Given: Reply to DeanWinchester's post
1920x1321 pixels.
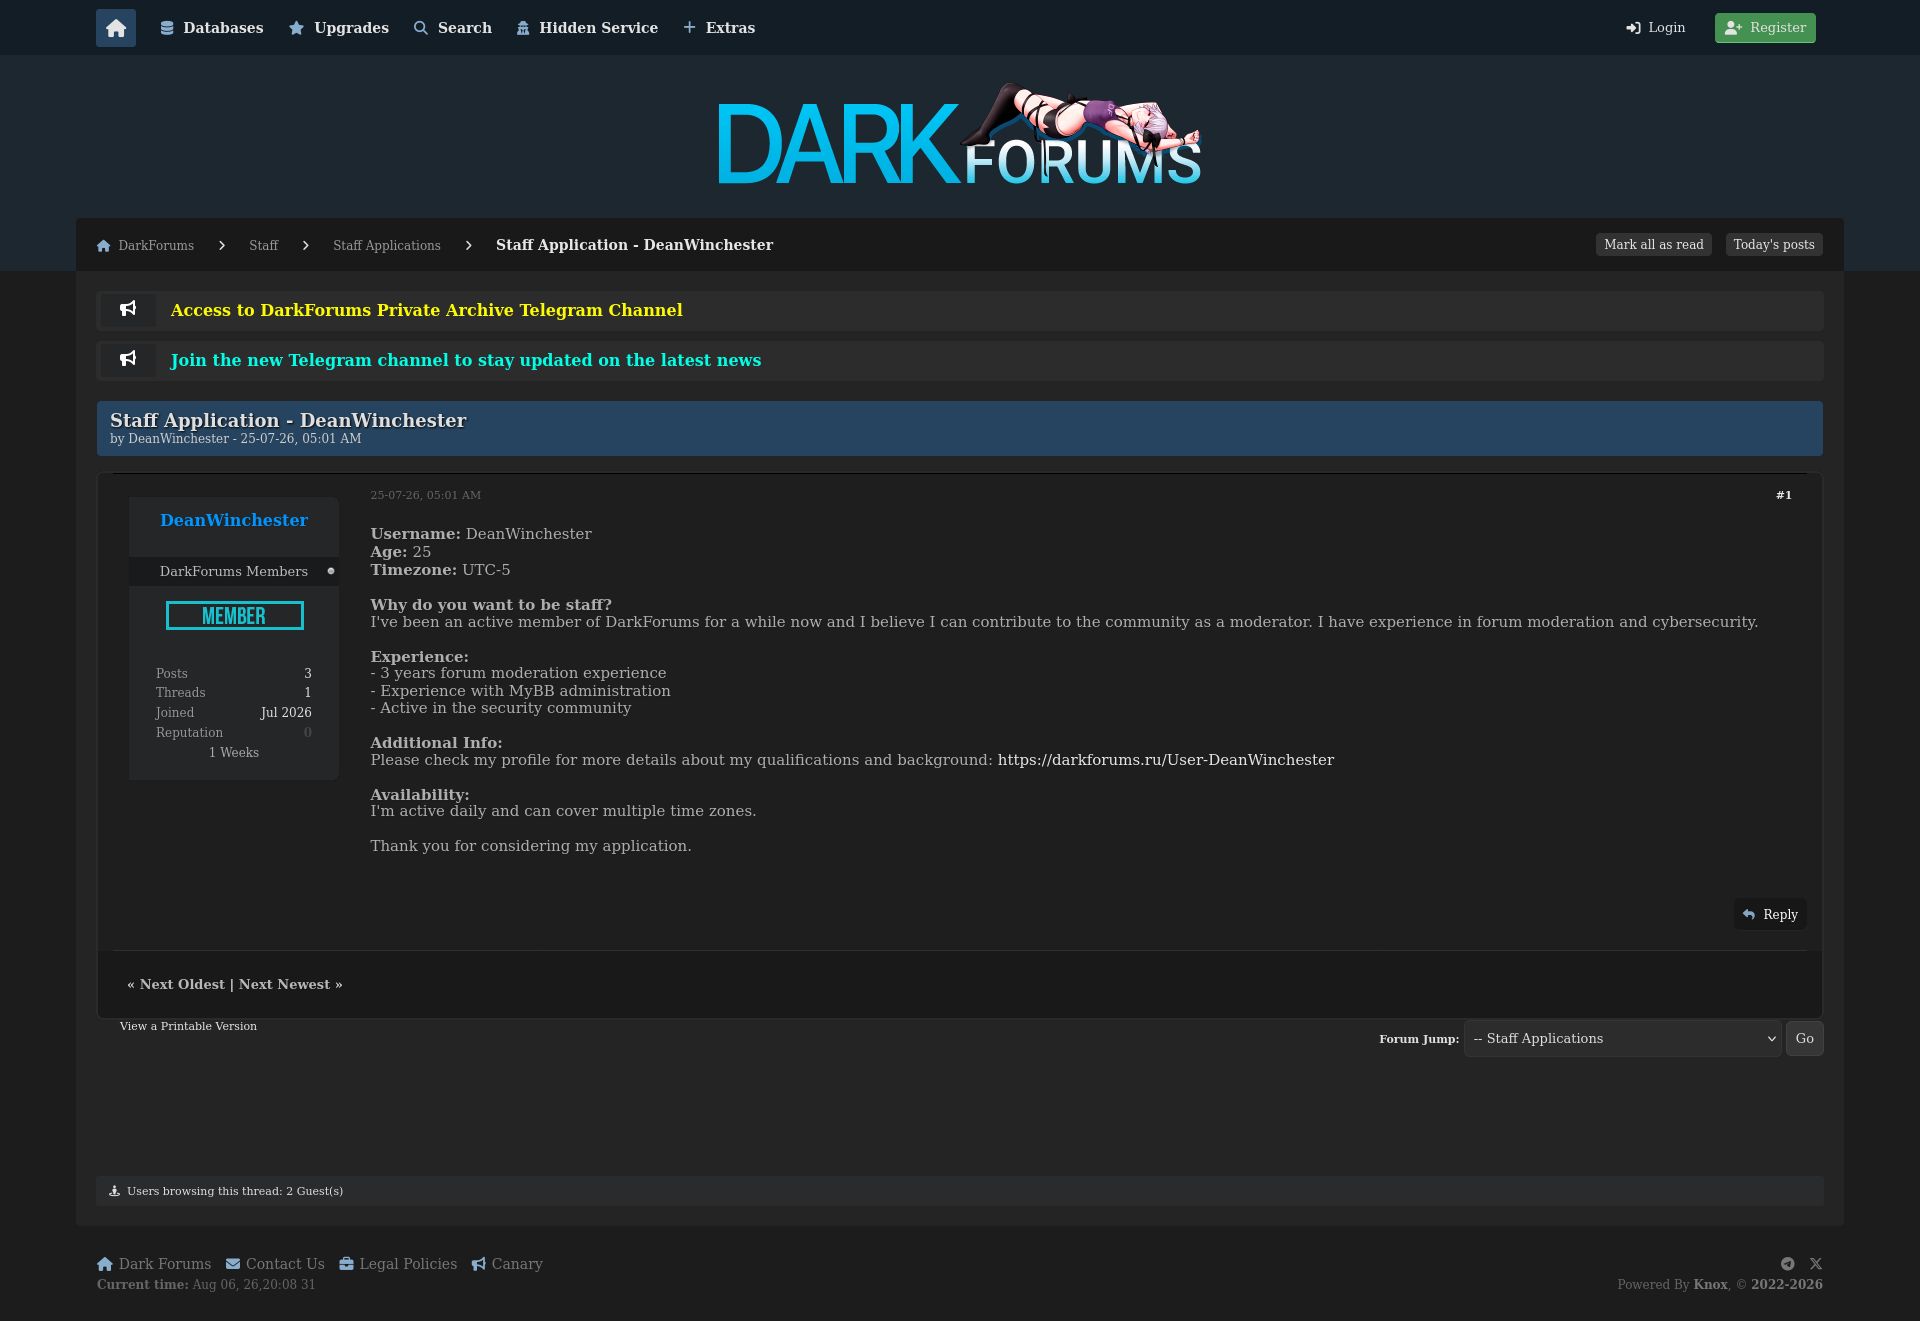Looking at the screenshot, I should click(1770, 914).
